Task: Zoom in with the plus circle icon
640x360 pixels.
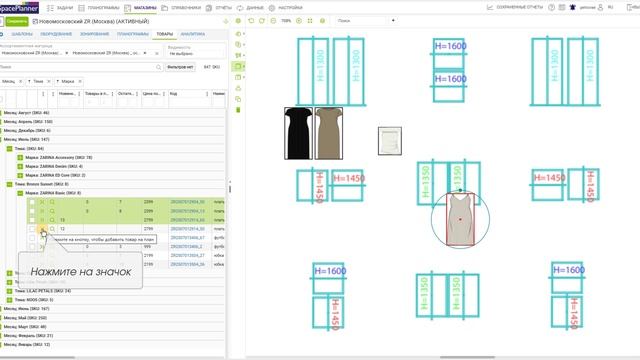Action: click(299, 20)
